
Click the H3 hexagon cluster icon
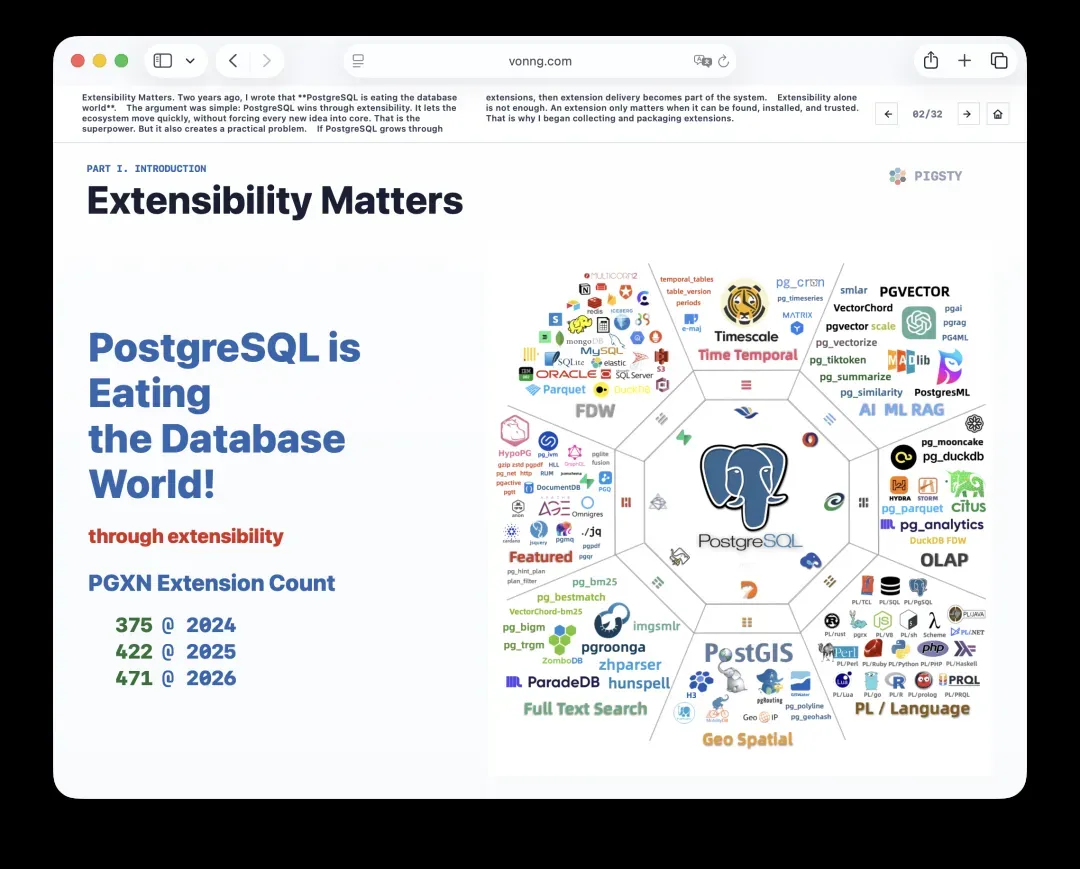[x=700, y=681]
